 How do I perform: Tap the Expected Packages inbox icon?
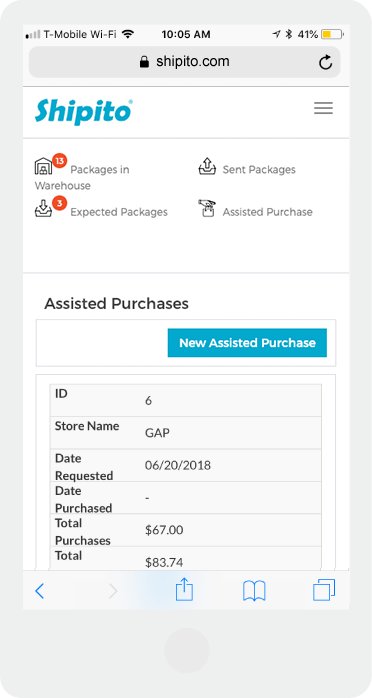tap(43, 208)
